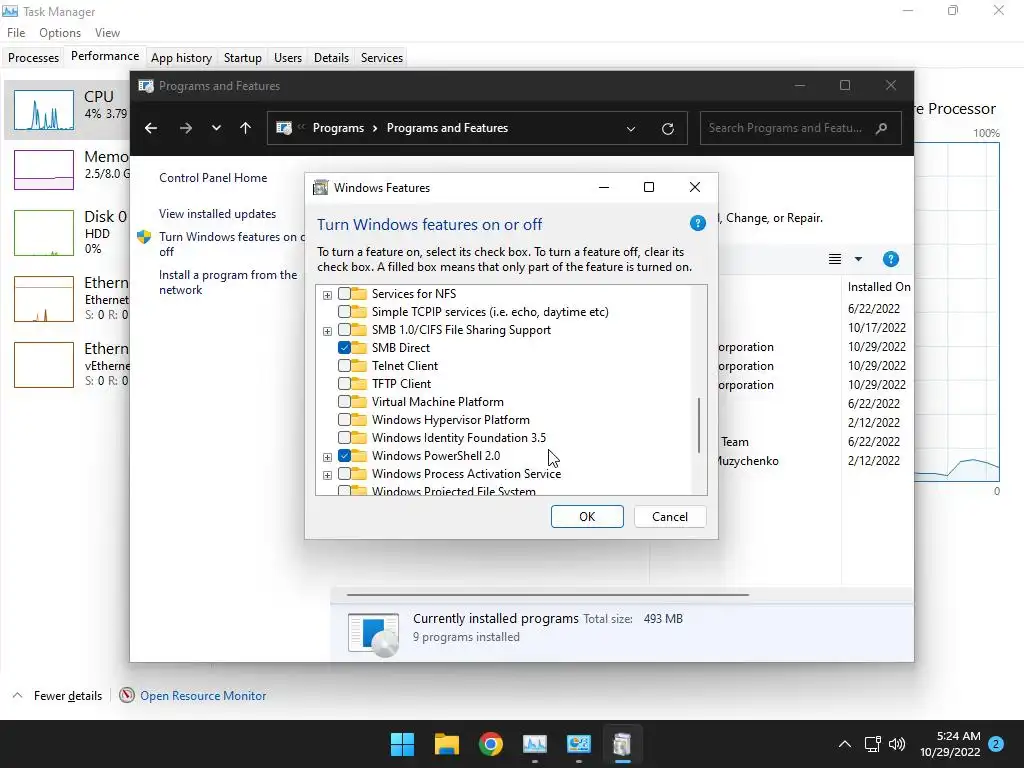Image resolution: width=1024 pixels, height=768 pixels.
Task: Click the forward arrow in Programs and Features
Action: pos(186,128)
